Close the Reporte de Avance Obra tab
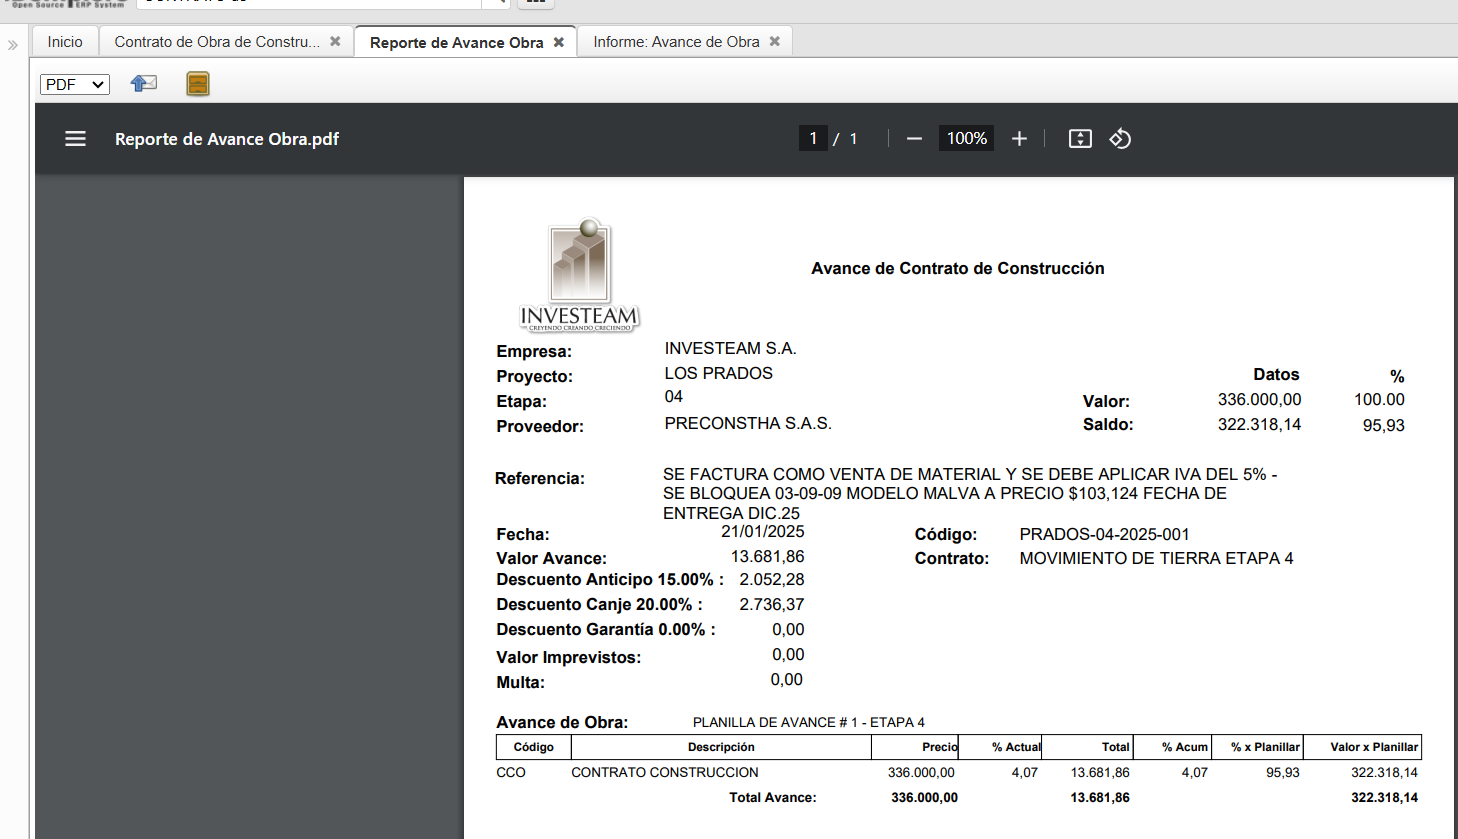 click(x=559, y=42)
